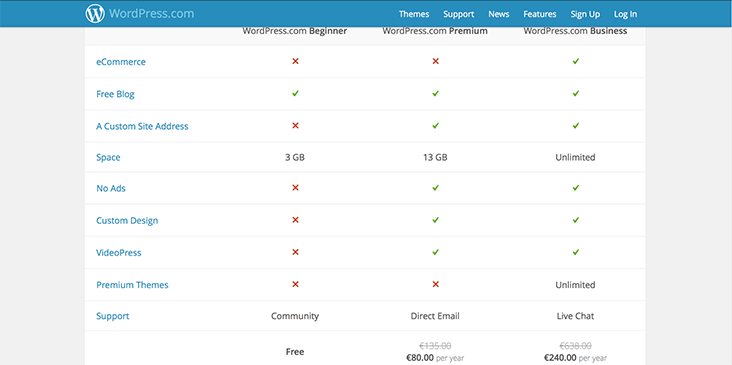732x365 pixels.
Task: Click the VideoPress check under Business
Action: point(576,252)
